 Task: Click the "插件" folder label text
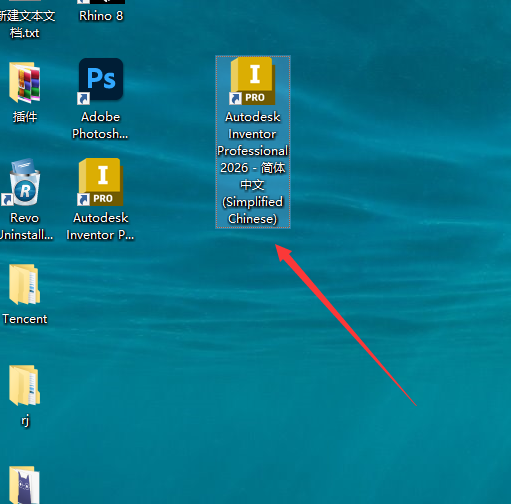point(25,117)
